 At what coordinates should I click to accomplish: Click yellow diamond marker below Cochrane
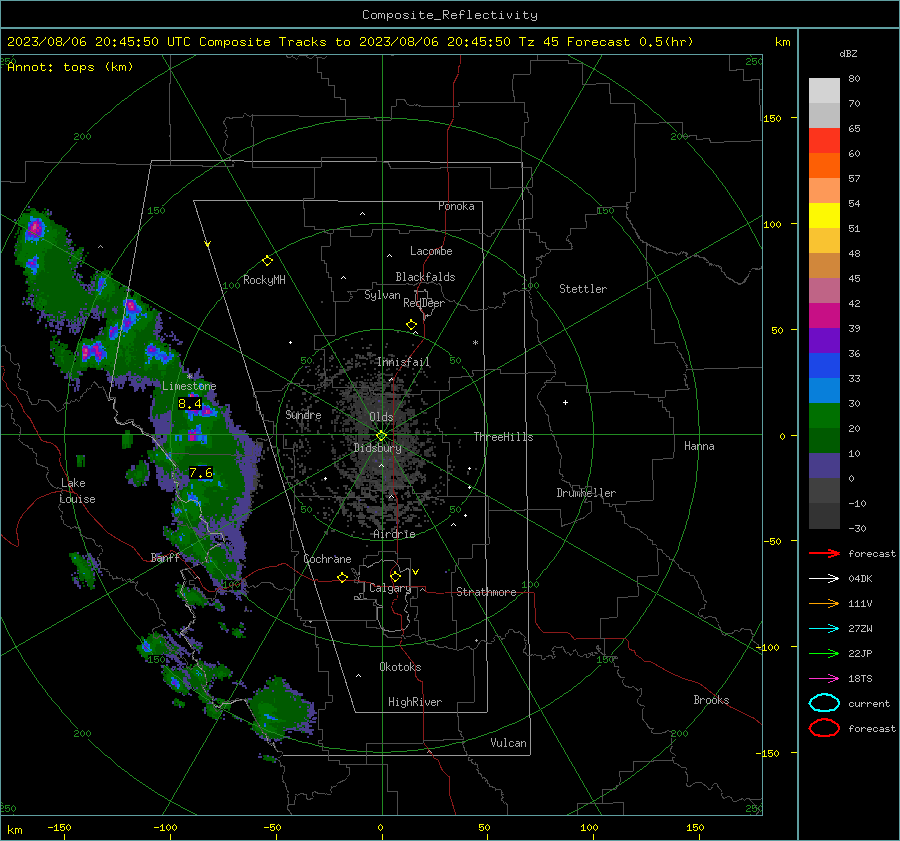[x=343, y=577]
